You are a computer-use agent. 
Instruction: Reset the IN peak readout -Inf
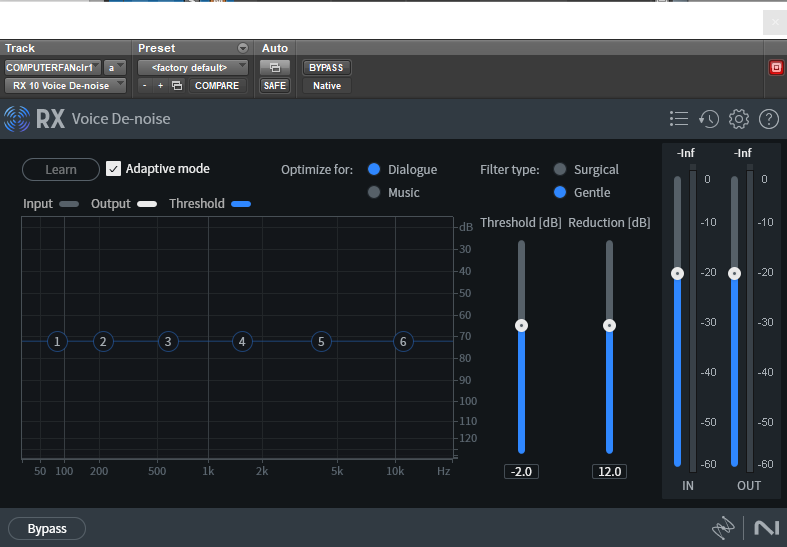point(686,153)
